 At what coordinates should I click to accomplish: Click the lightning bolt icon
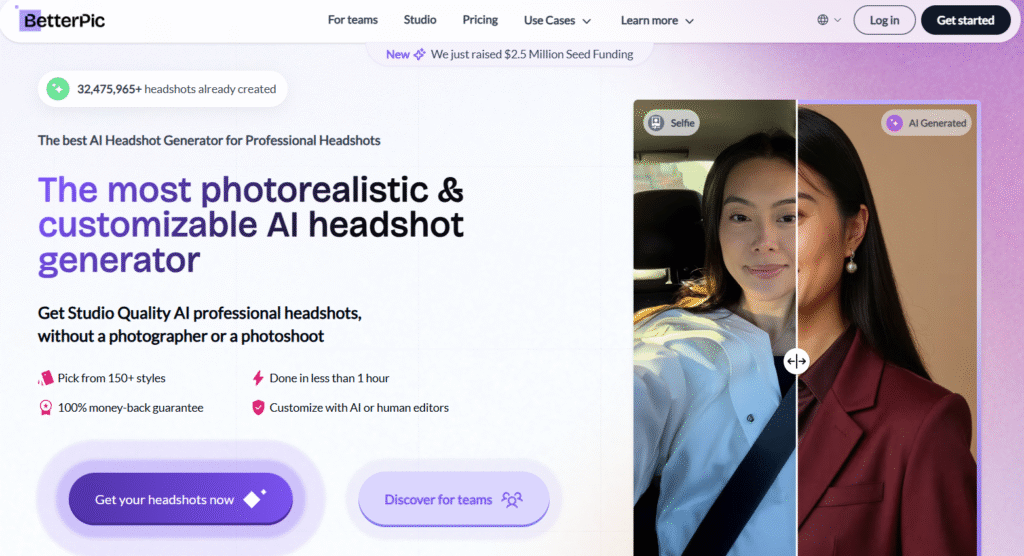pyautogui.click(x=258, y=378)
